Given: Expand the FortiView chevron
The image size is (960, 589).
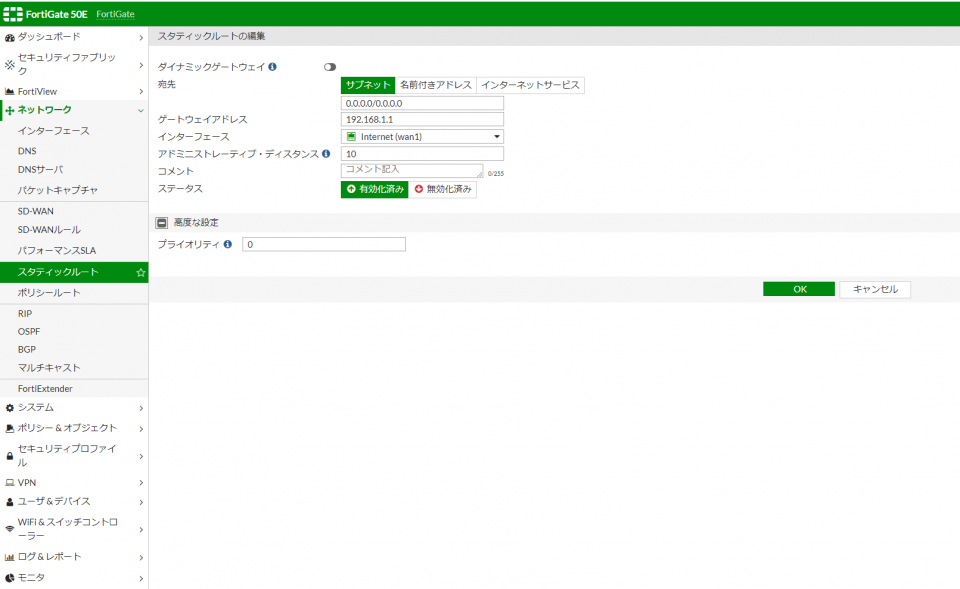Looking at the screenshot, I should tap(141, 92).
